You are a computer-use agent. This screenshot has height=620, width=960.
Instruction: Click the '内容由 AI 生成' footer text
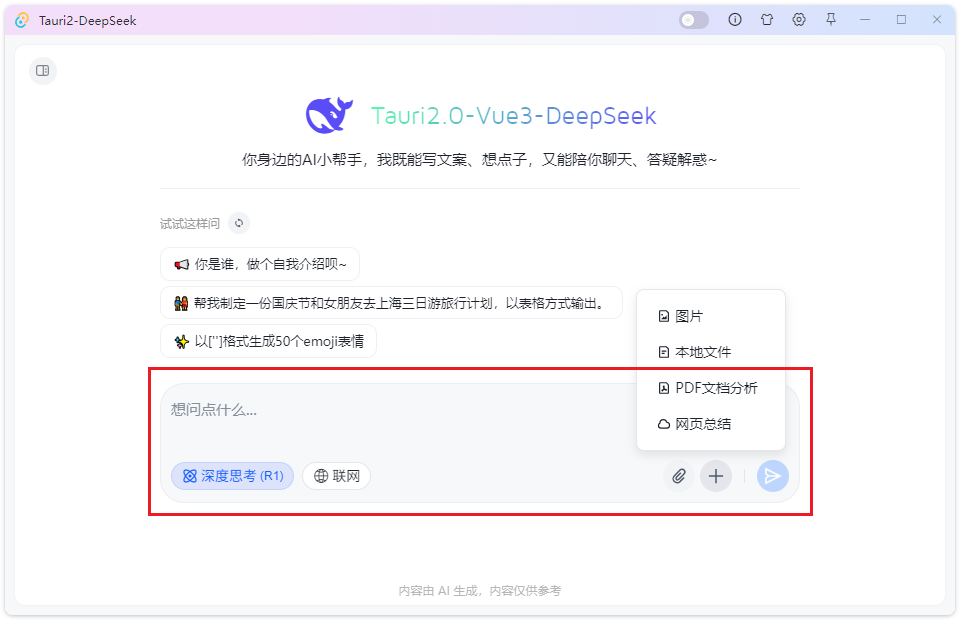click(479, 591)
